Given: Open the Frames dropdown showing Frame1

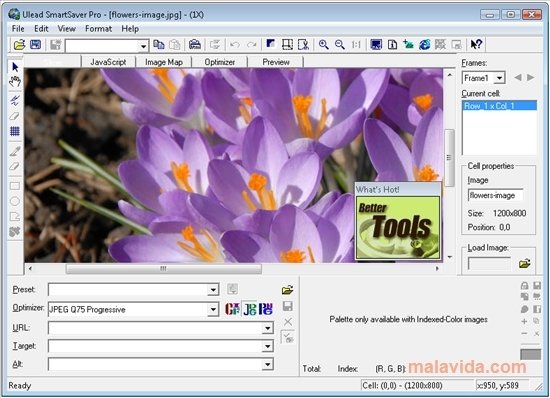Looking at the screenshot, I should 499,78.
